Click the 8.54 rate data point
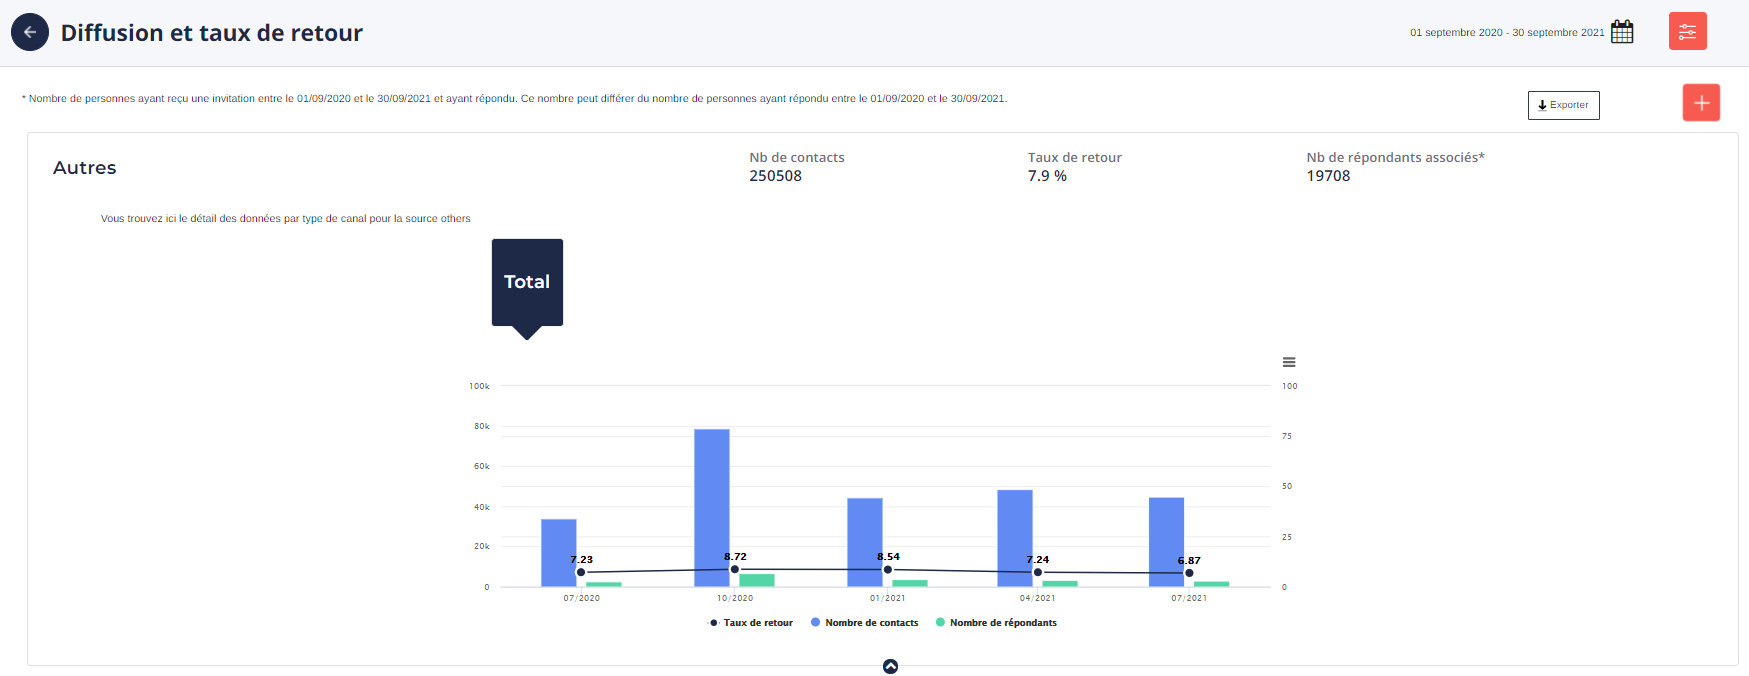The image size is (1749, 676). 888,569
